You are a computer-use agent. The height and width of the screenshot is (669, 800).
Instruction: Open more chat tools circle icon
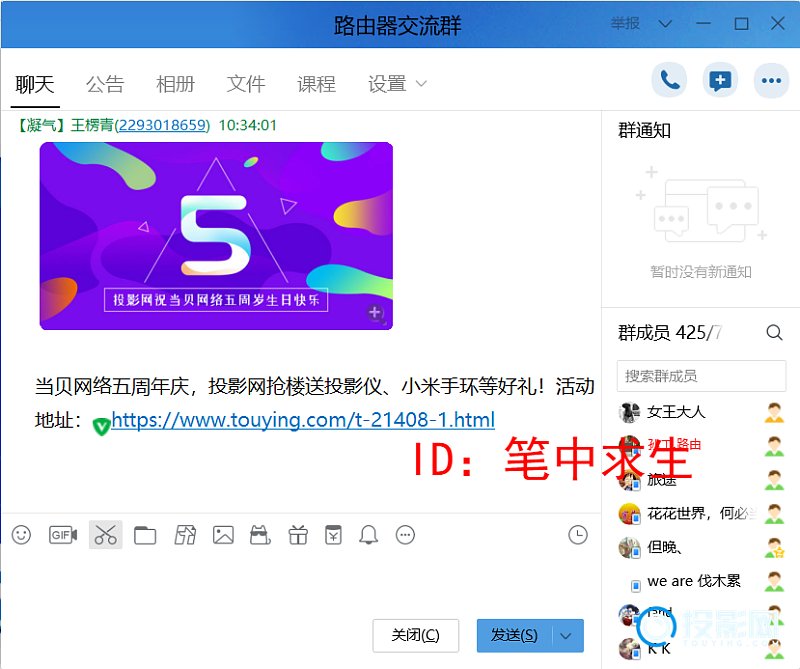[x=406, y=535]
